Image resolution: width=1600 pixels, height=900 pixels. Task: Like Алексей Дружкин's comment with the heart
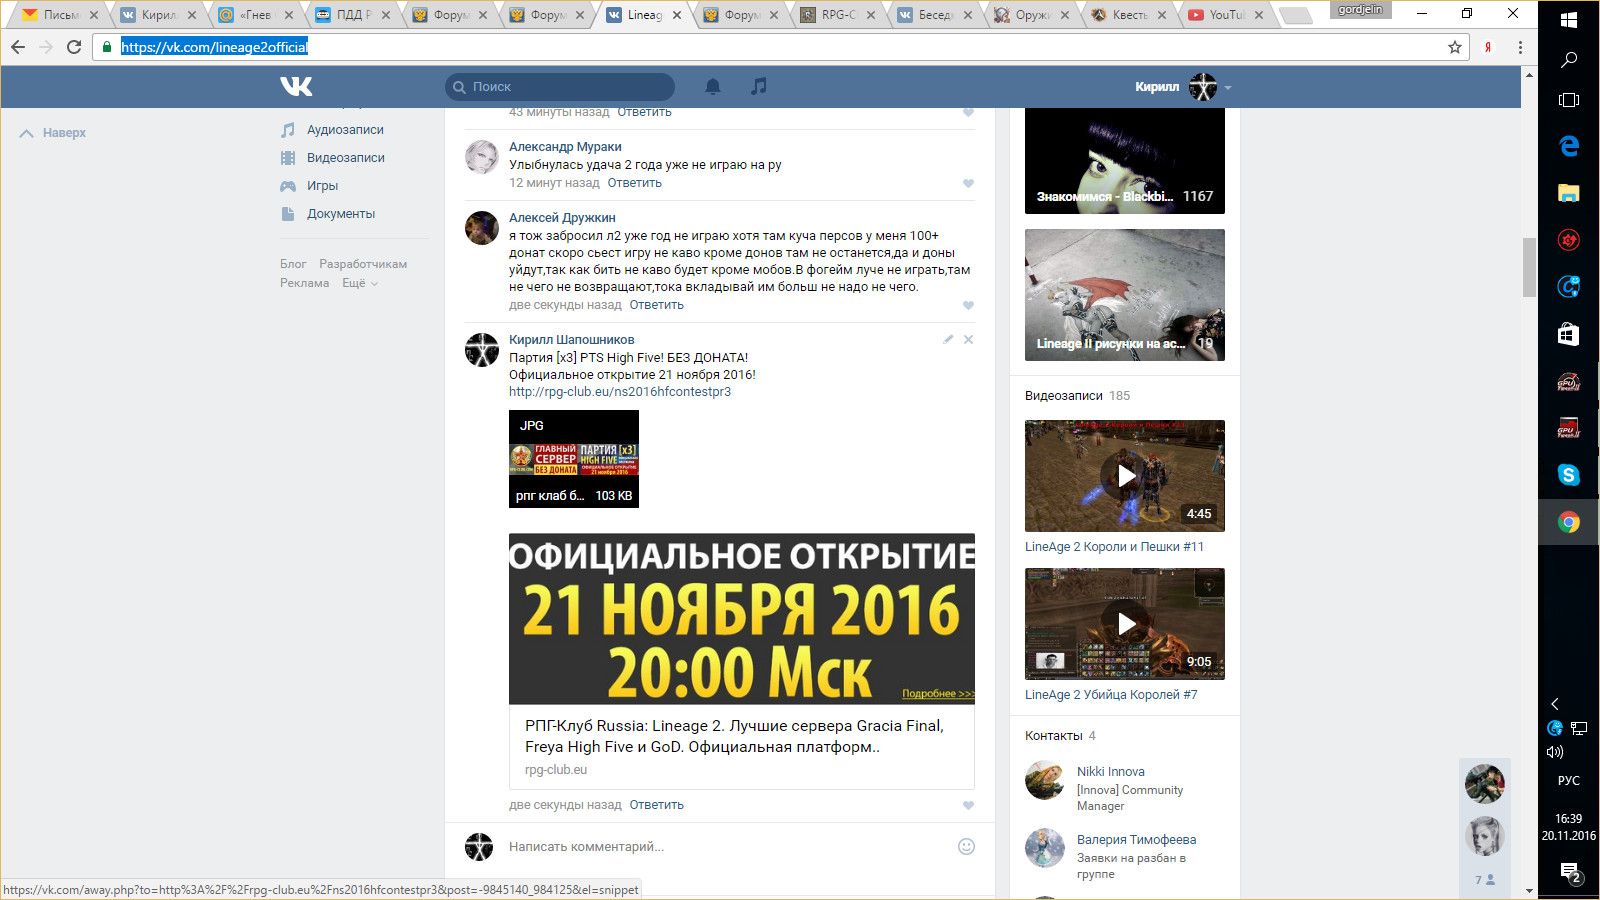(968, 305)
